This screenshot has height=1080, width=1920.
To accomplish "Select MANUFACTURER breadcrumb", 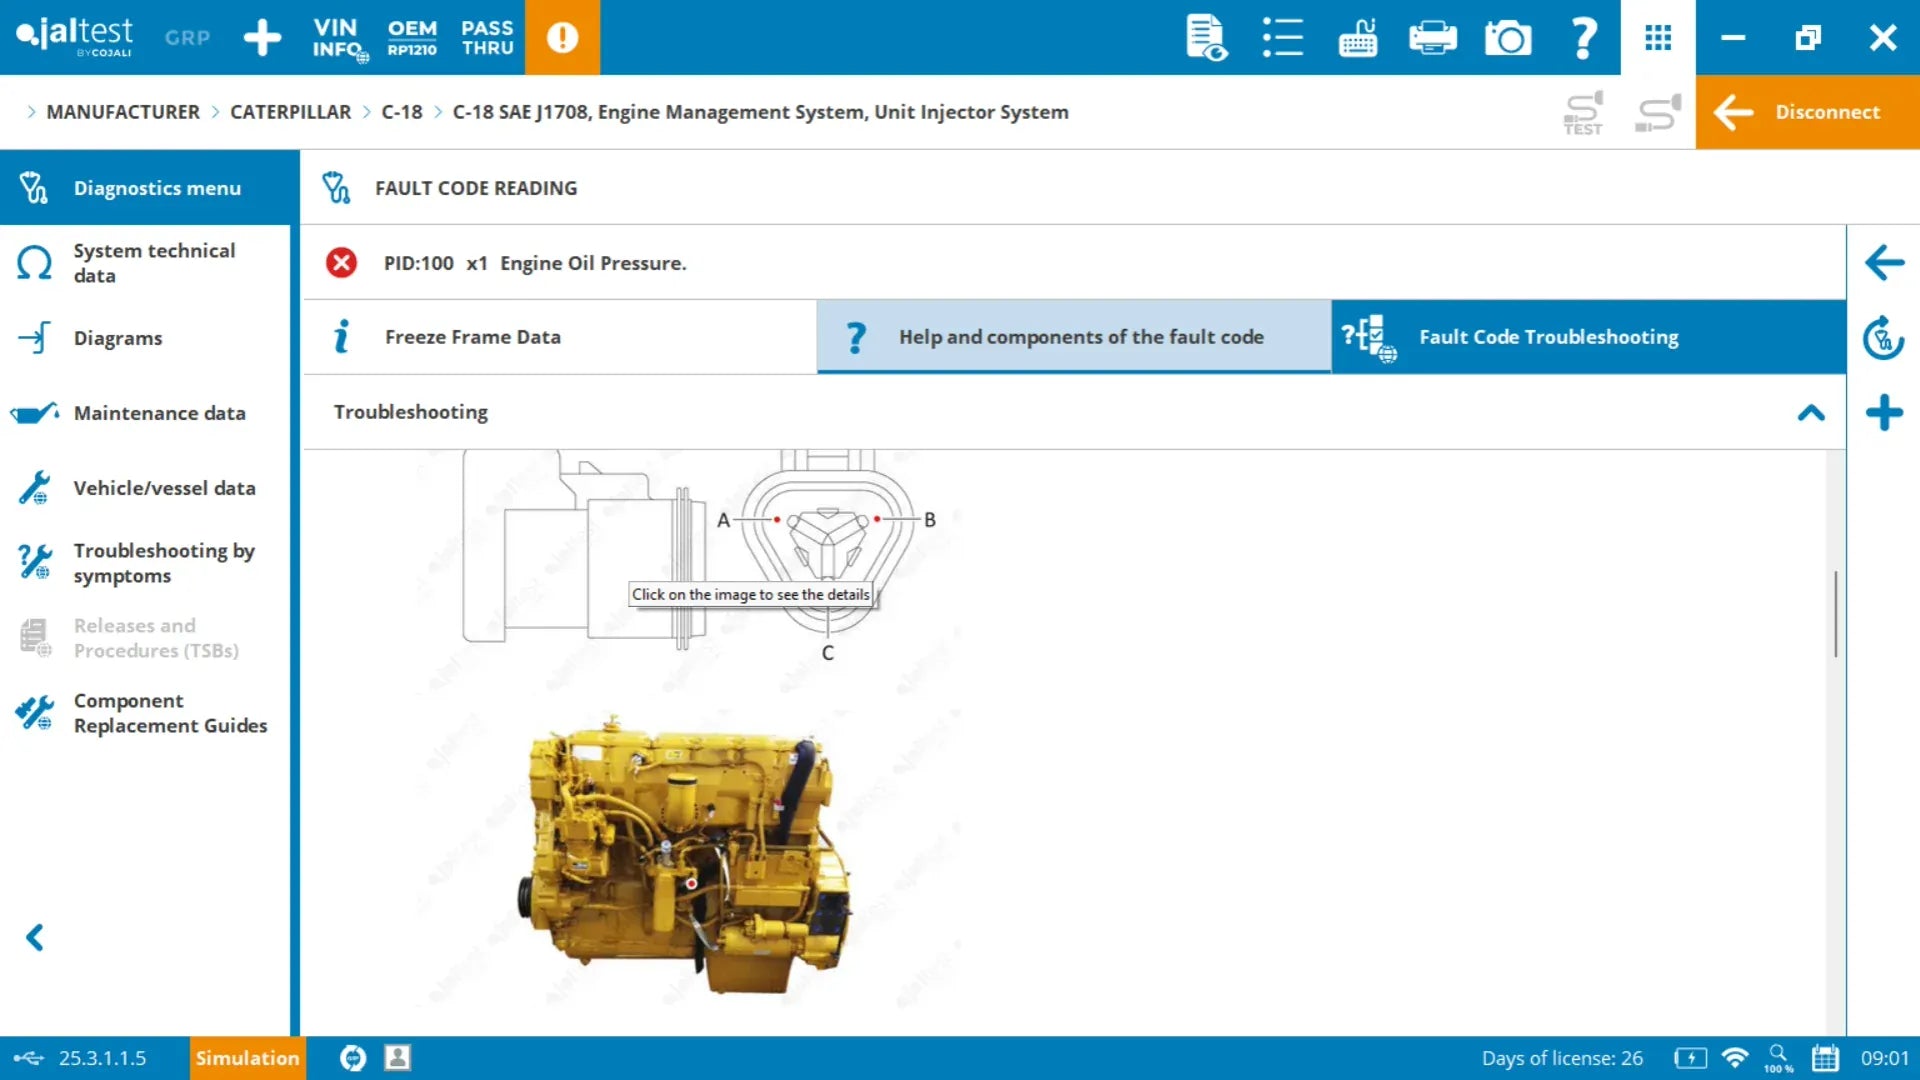I will click(x=123, y=112).
